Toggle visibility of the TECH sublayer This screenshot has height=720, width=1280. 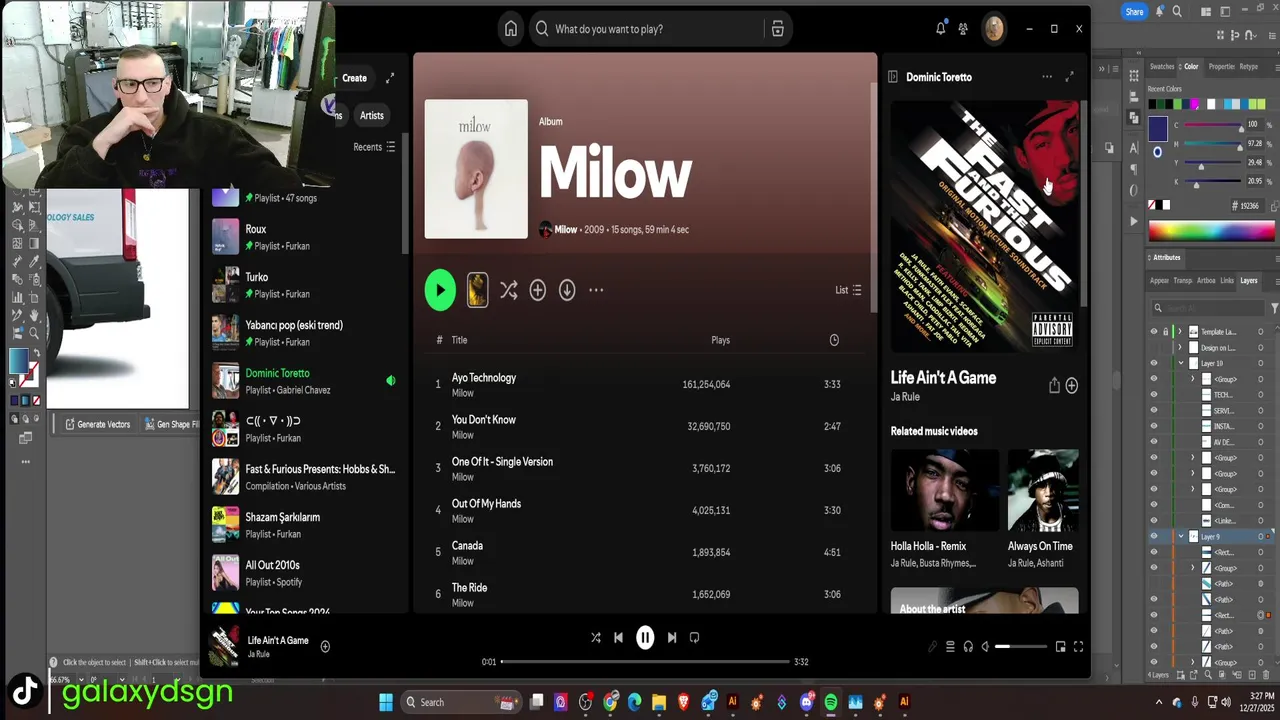1154,395
